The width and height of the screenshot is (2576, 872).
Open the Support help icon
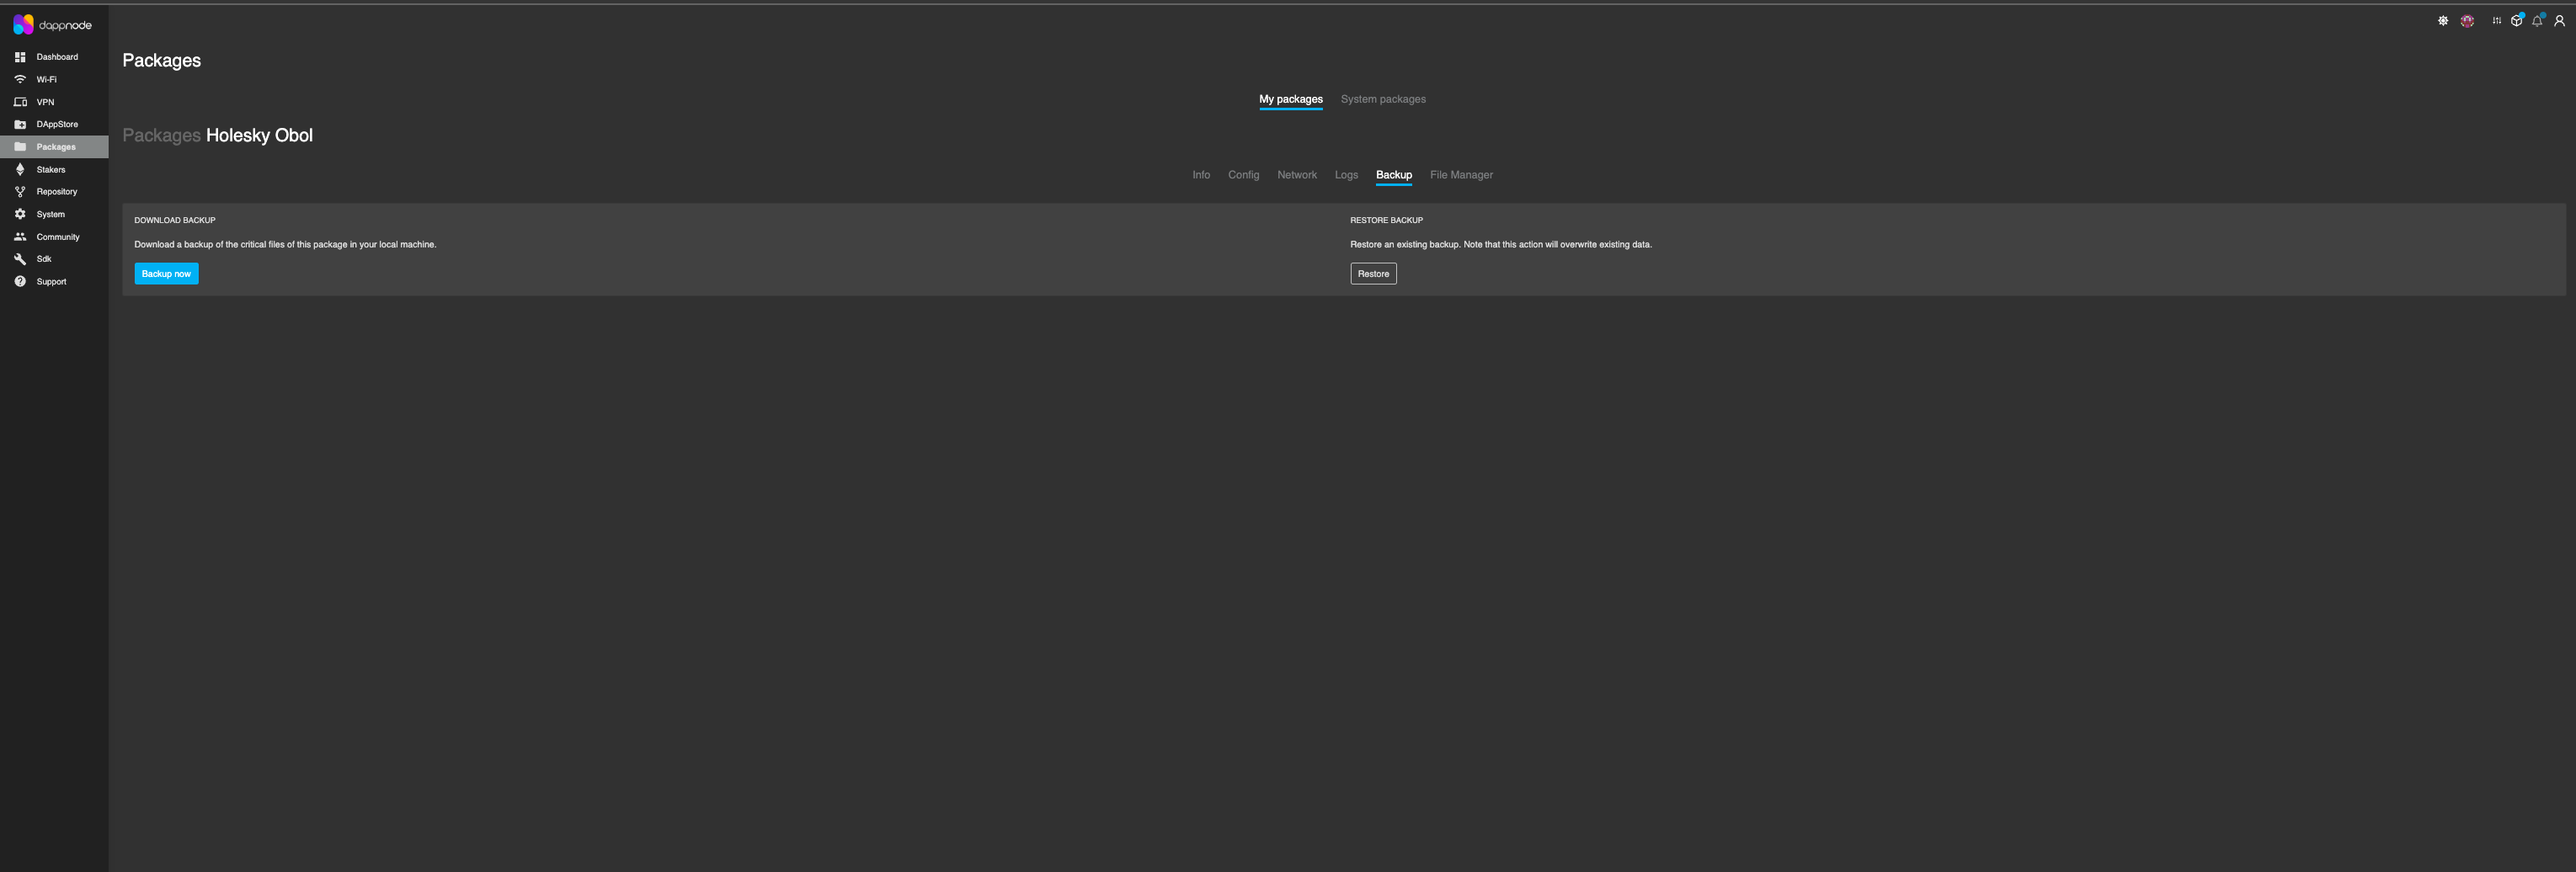[20, 281]
